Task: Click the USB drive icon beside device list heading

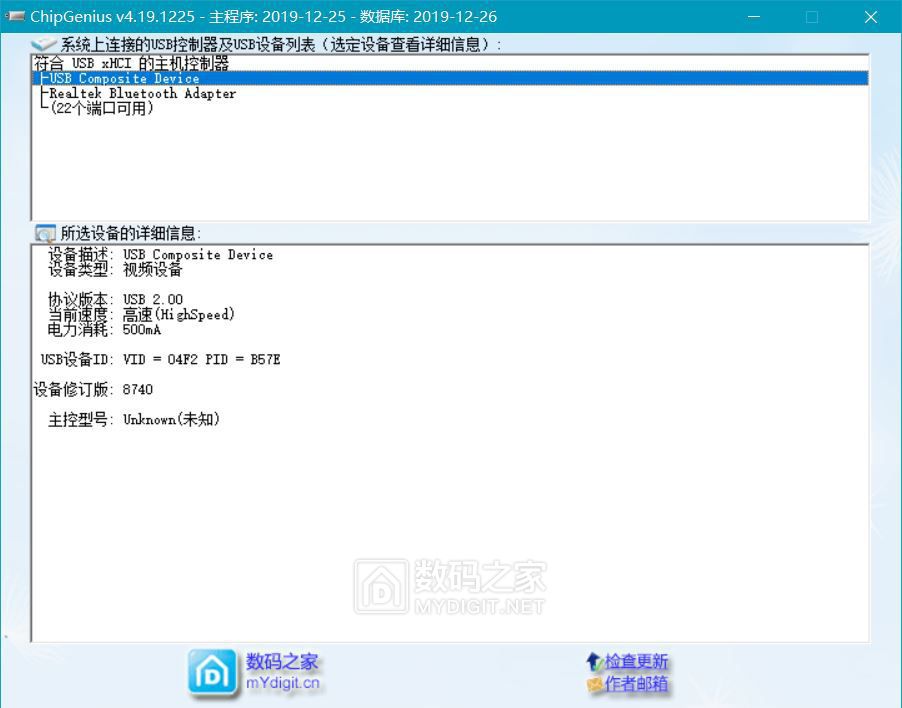Action: pyautogui.click(x=44, y=44)
